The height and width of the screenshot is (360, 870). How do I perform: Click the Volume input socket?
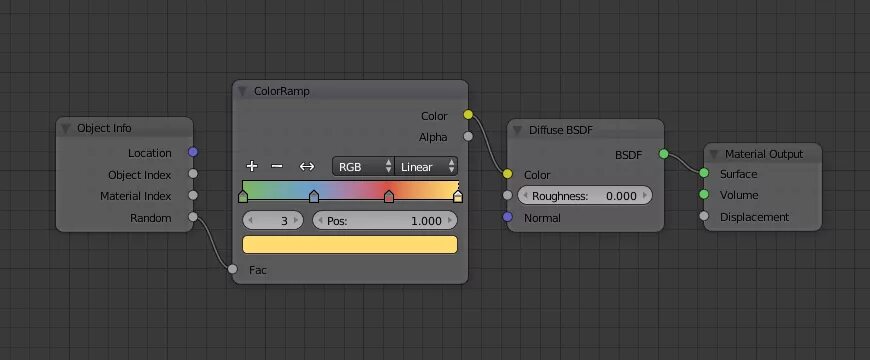click(704, 195)
